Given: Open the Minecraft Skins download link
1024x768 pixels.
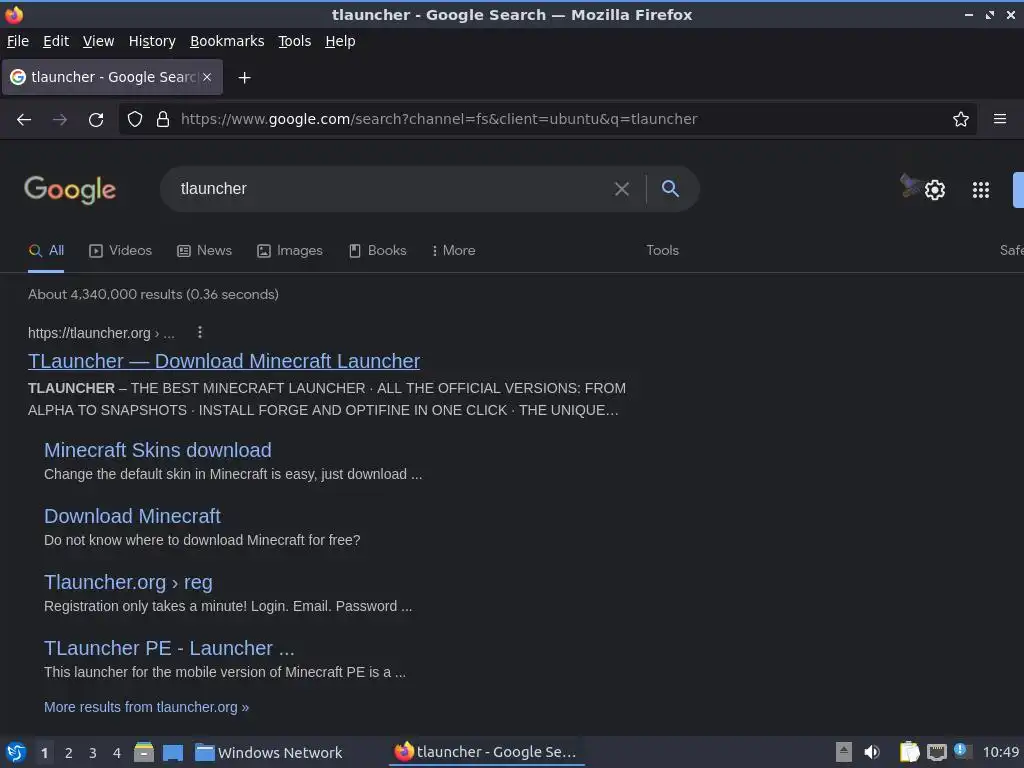Looking at the screenshot, I should [x=157, y=450].
